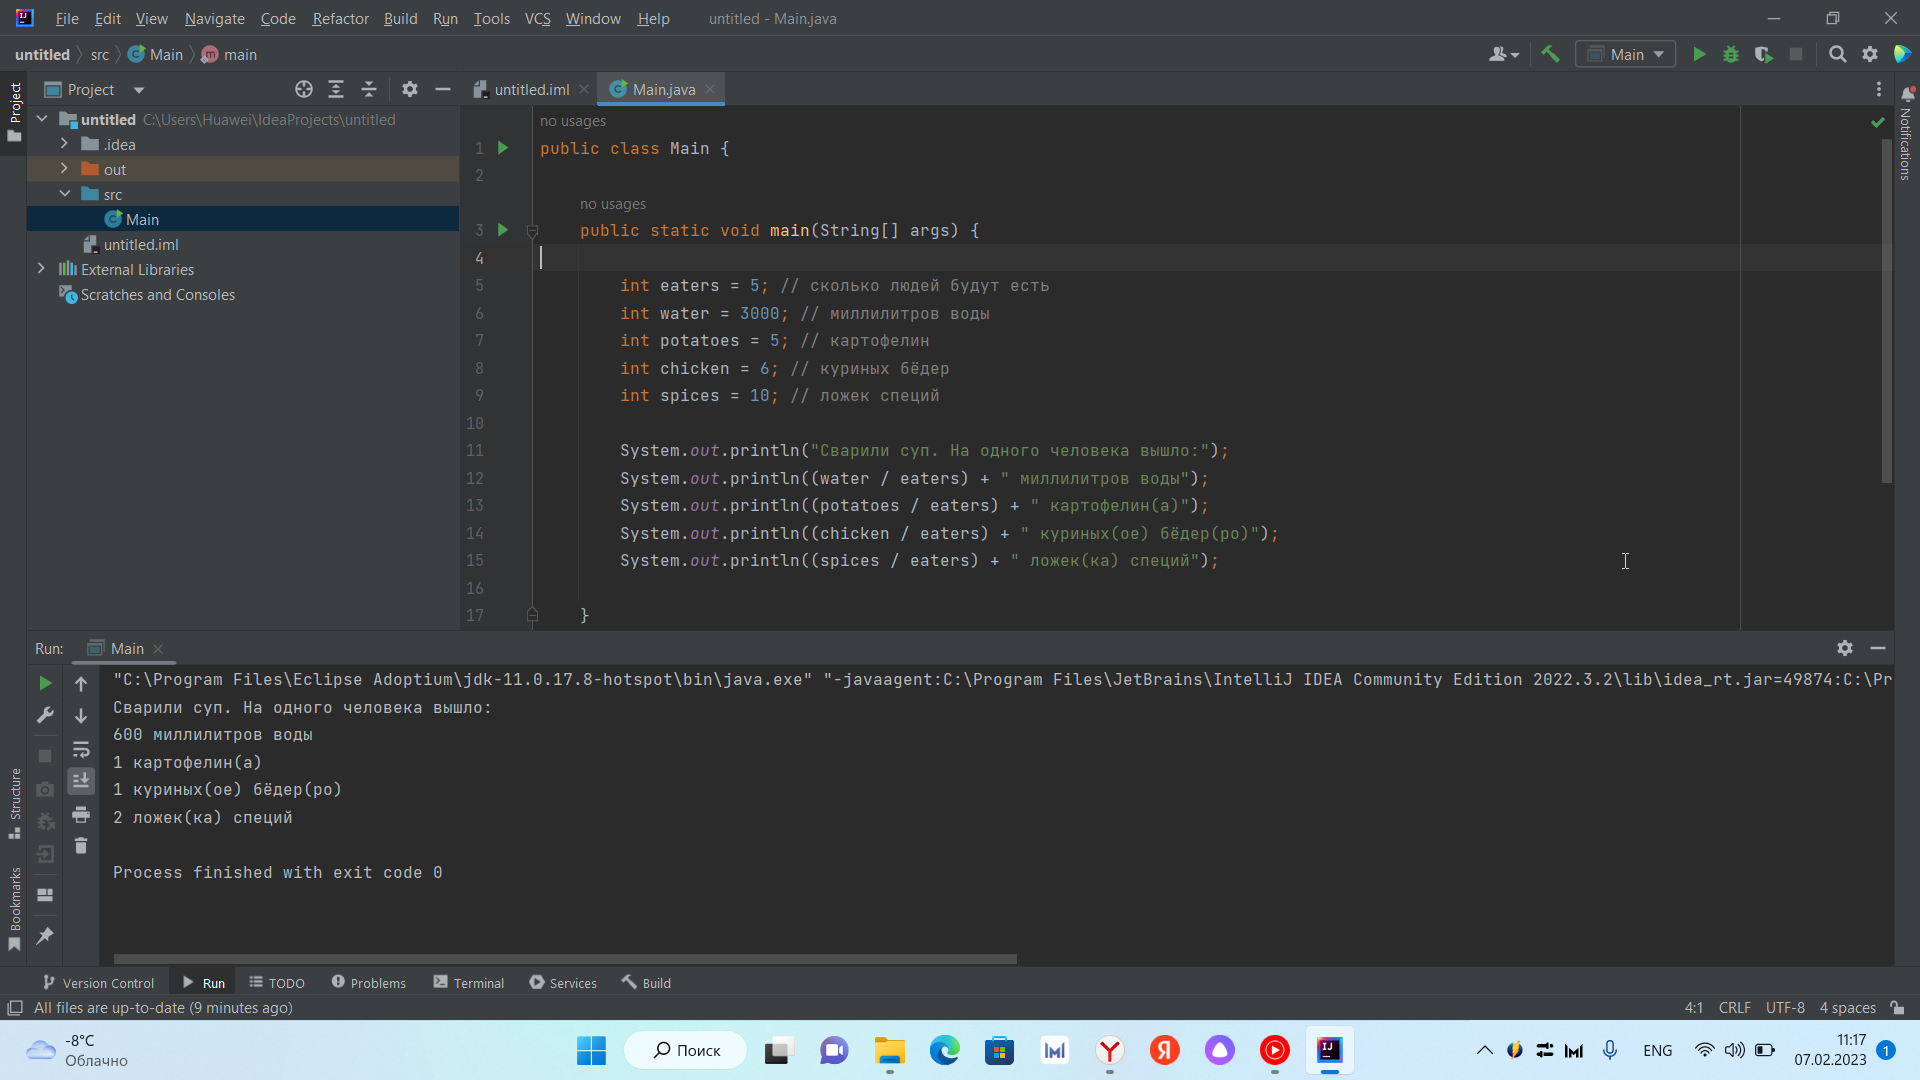Expand the External Libraries node

[41, 269]
